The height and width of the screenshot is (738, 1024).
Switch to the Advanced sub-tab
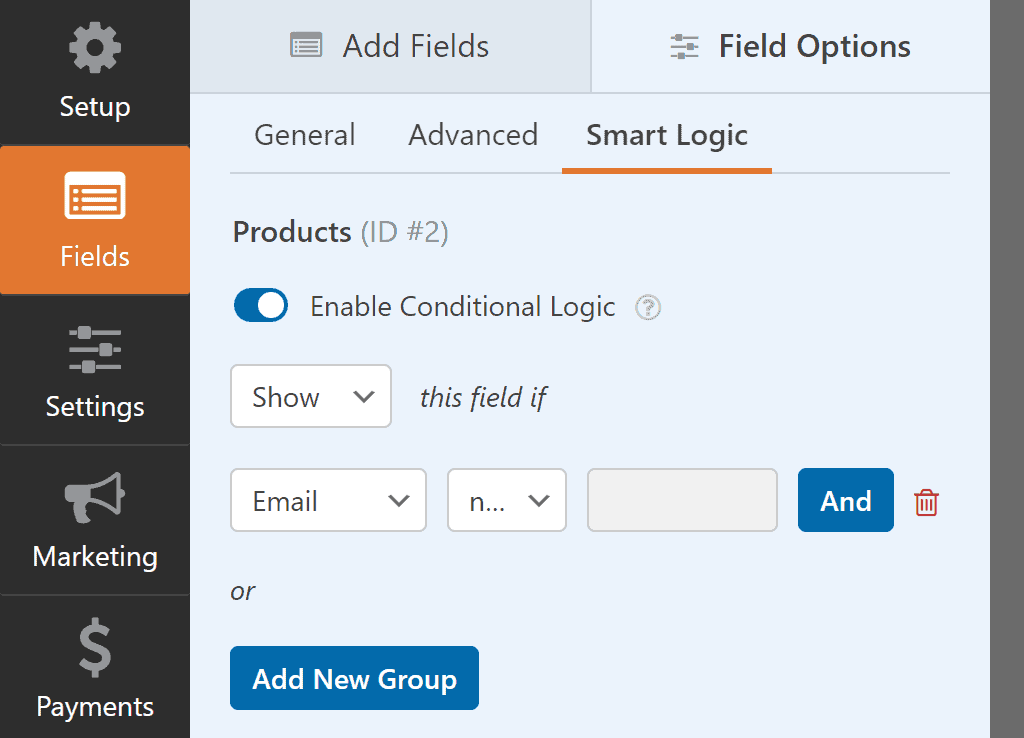(x=473, y=135)
